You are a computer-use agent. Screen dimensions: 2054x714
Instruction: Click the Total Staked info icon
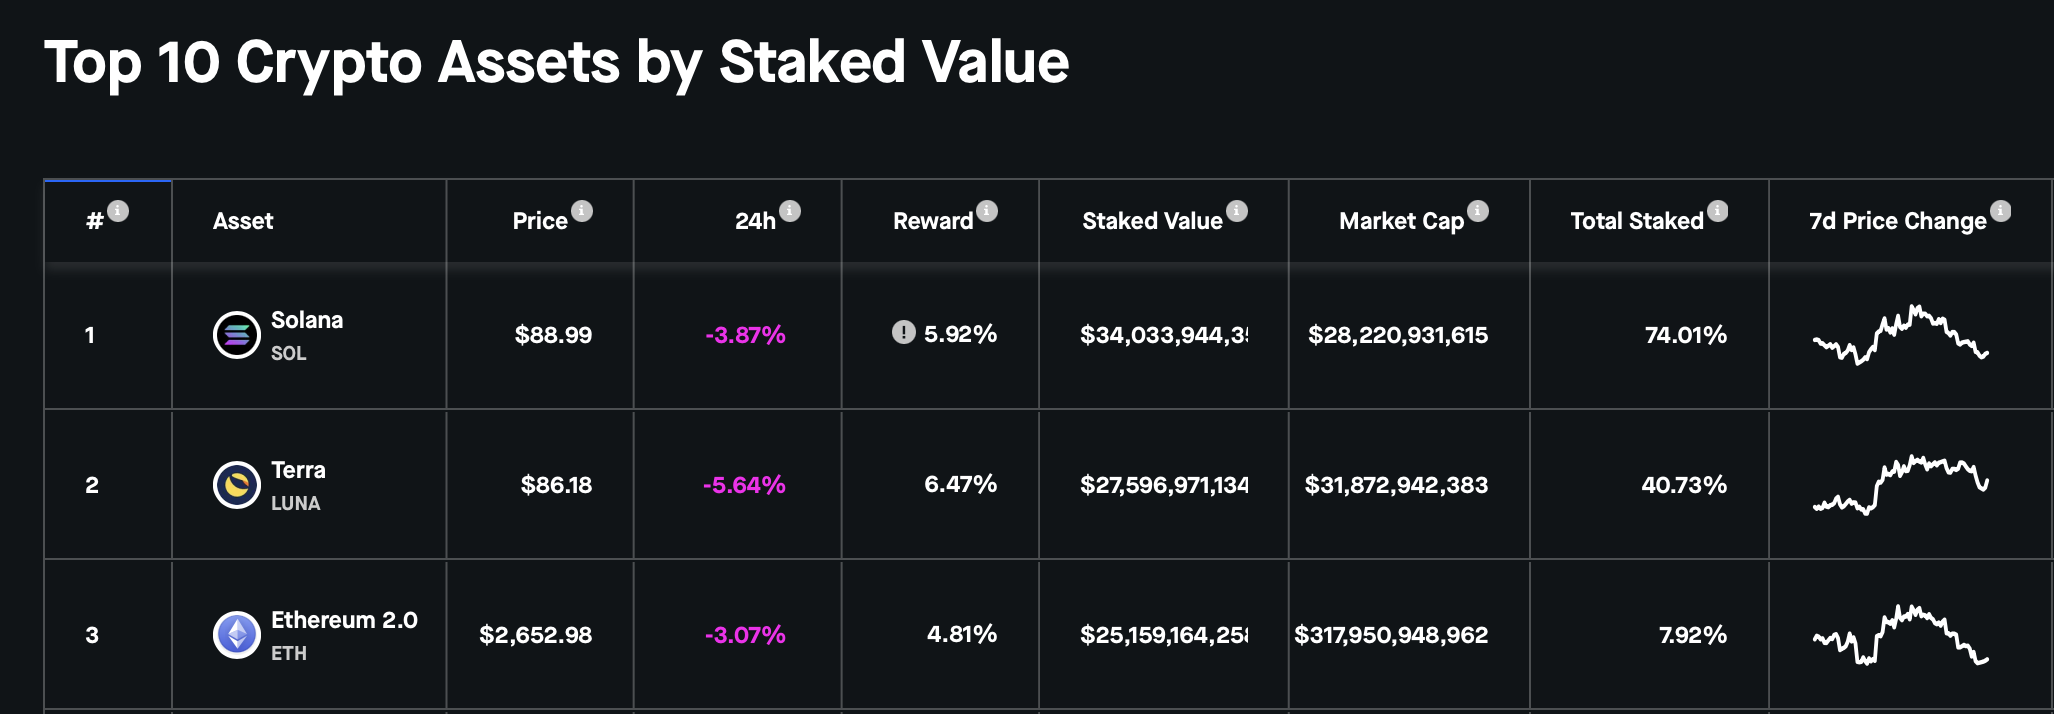(1718, 211)
